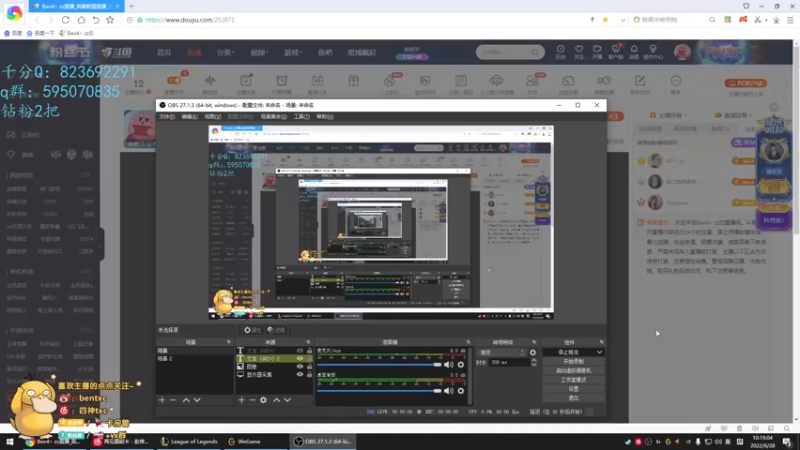This screenshot has height=450, width=800.
Task: Open 桌面音频 audio settings gear
Action: (x=461, y=391)
